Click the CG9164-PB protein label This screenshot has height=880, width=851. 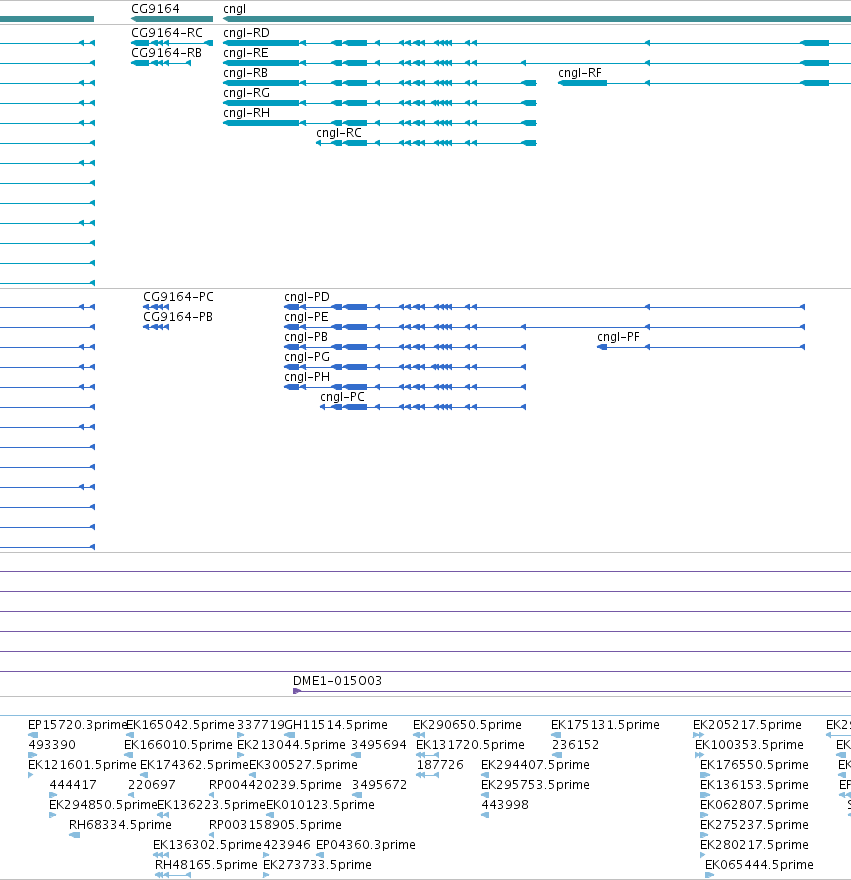178,317
